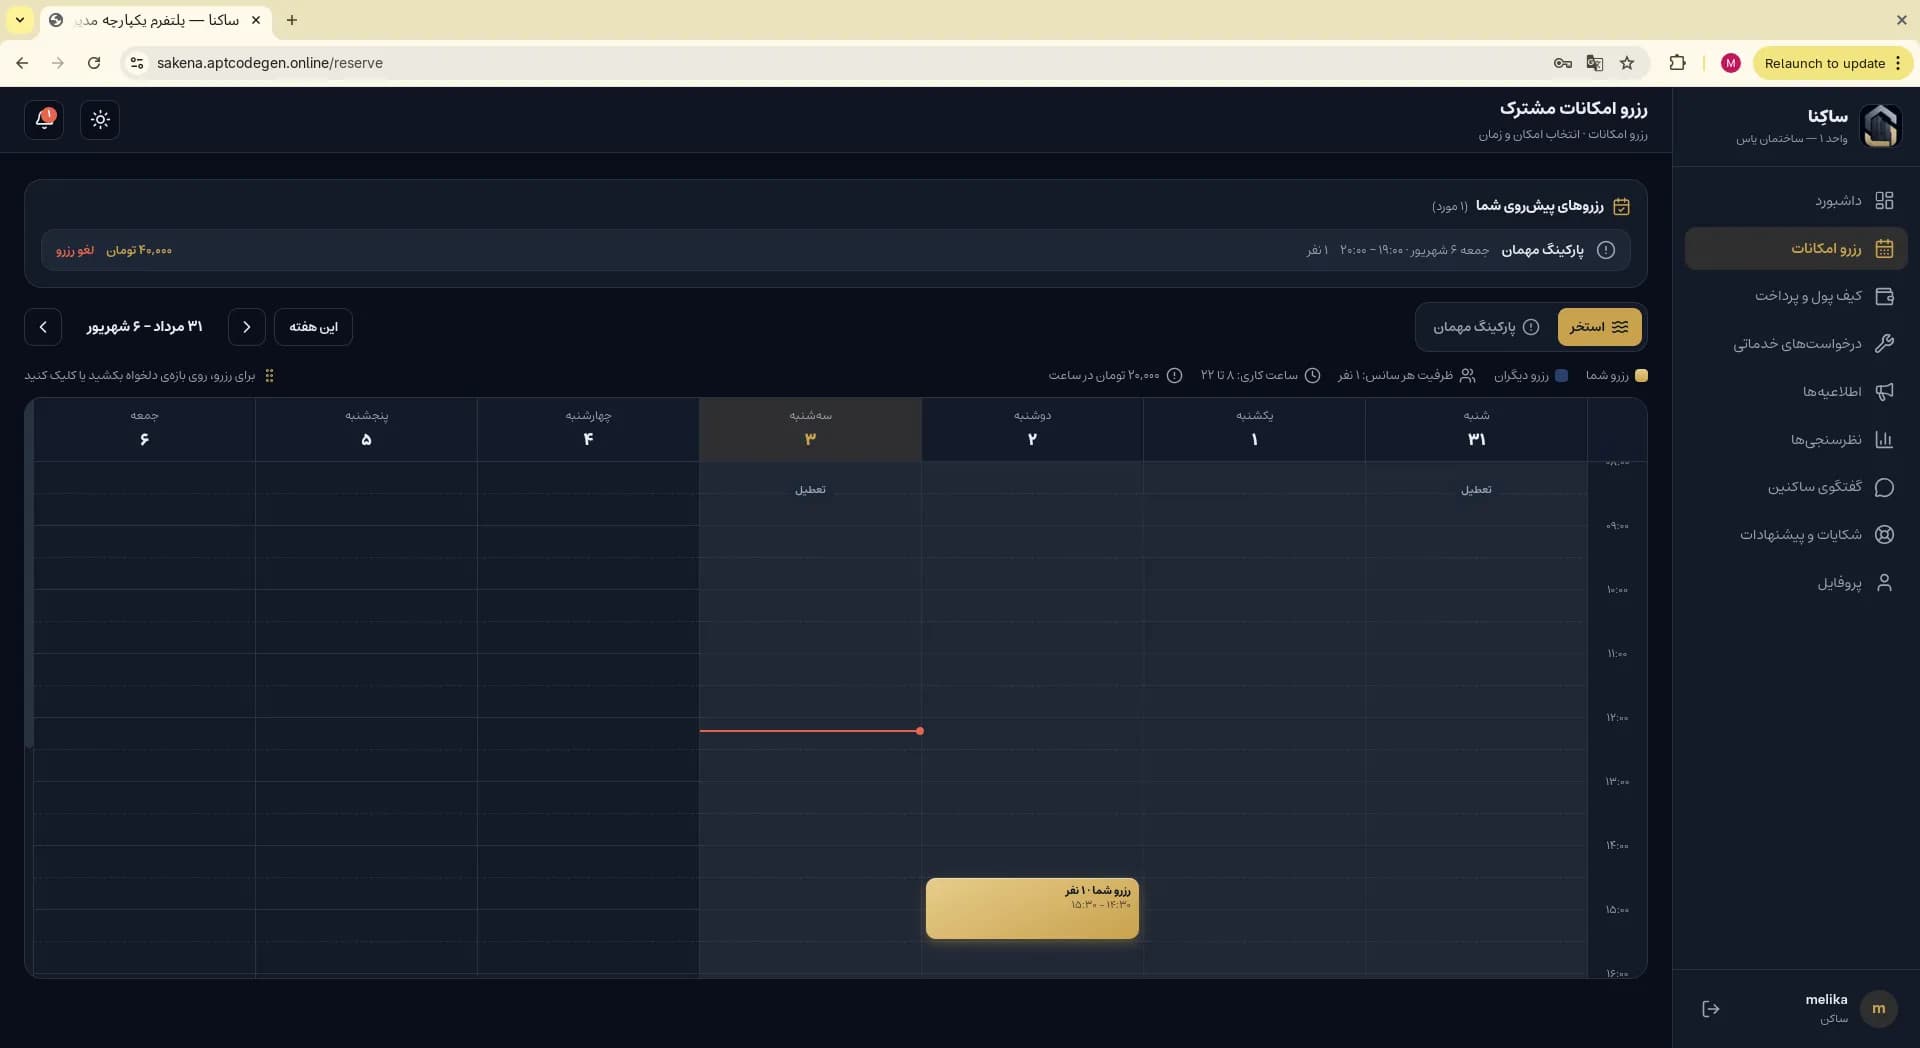Select the شنبه ۳۱ day header
The image size is (1920, 1048).
pyautogui.click(x=1476, y=429)
